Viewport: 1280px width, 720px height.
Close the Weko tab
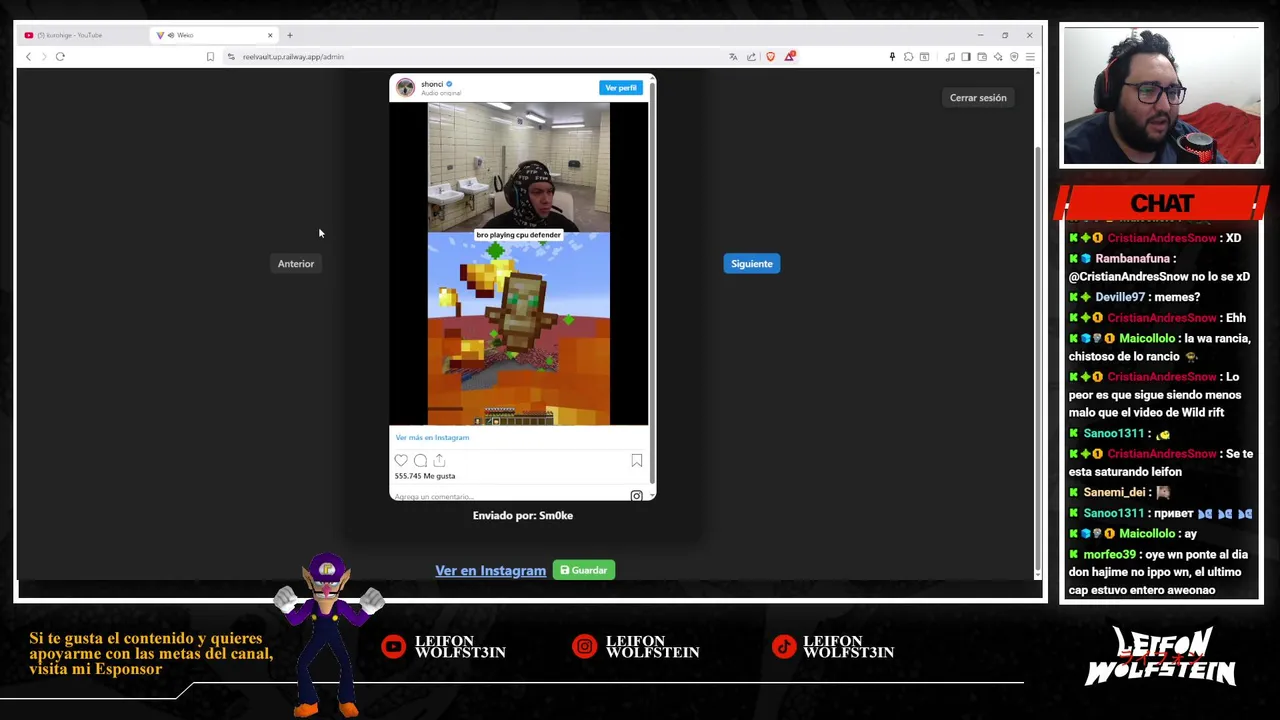tap(270, 35)
